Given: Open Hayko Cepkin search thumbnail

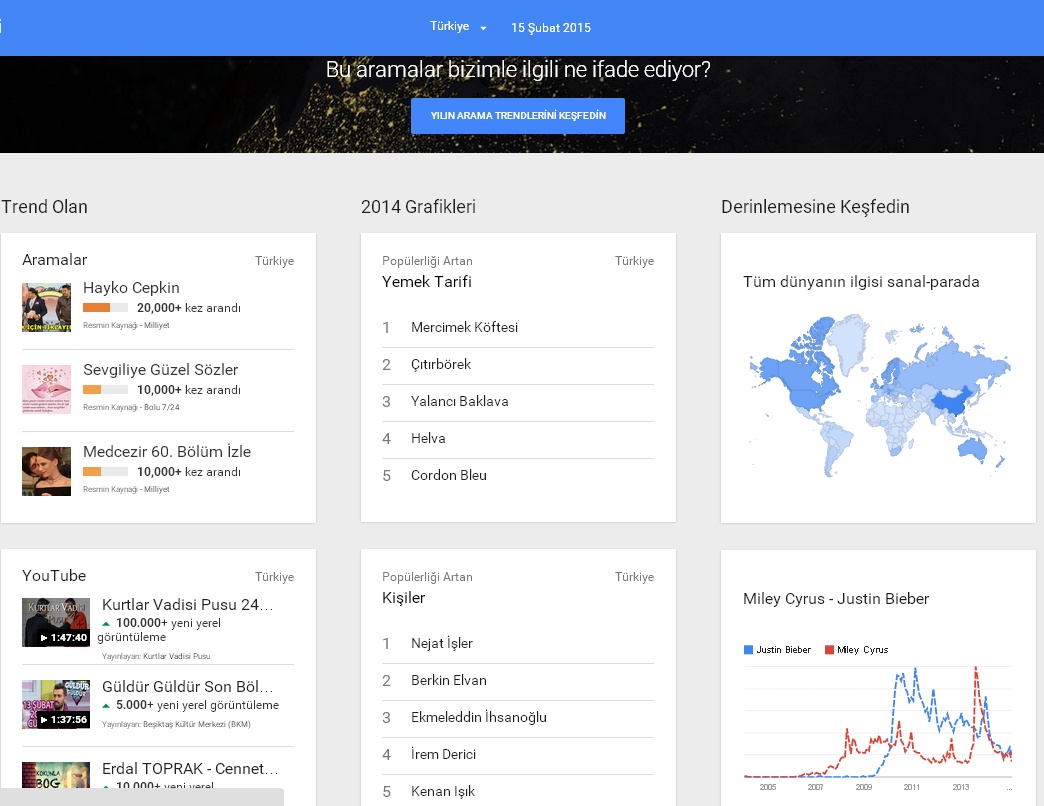Looking at the screenshot, I should click(46, 308).
